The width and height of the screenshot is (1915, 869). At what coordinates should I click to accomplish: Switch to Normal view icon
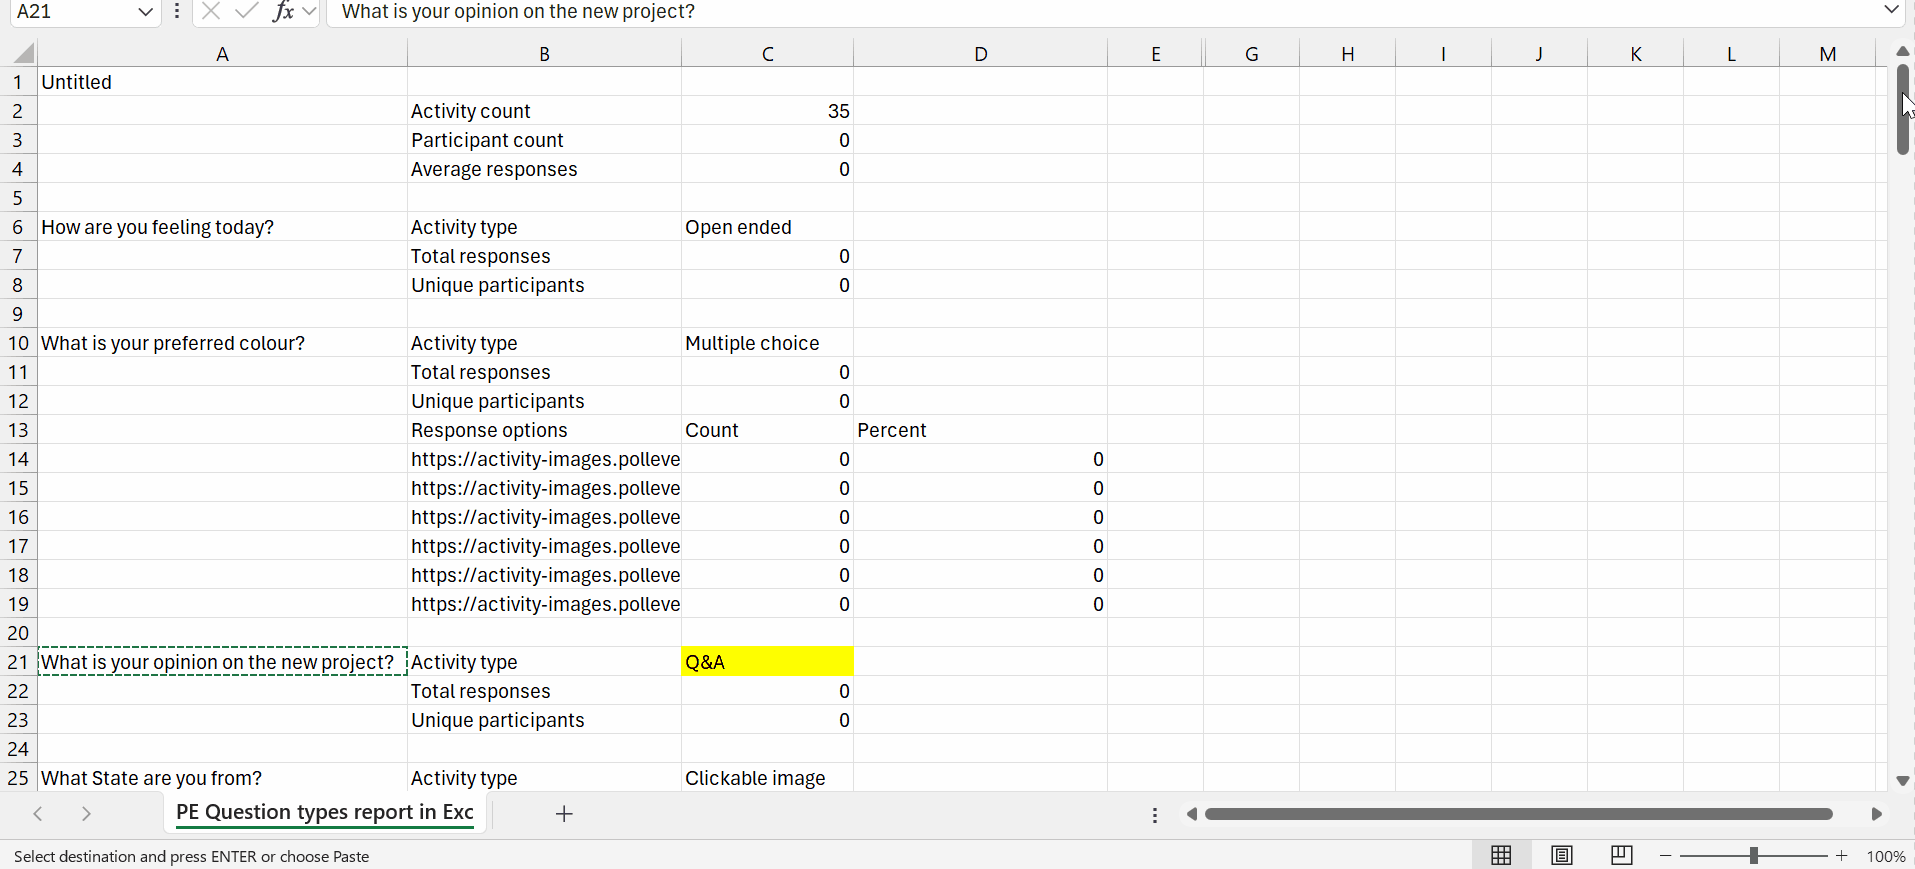(x=1501, y=855)
